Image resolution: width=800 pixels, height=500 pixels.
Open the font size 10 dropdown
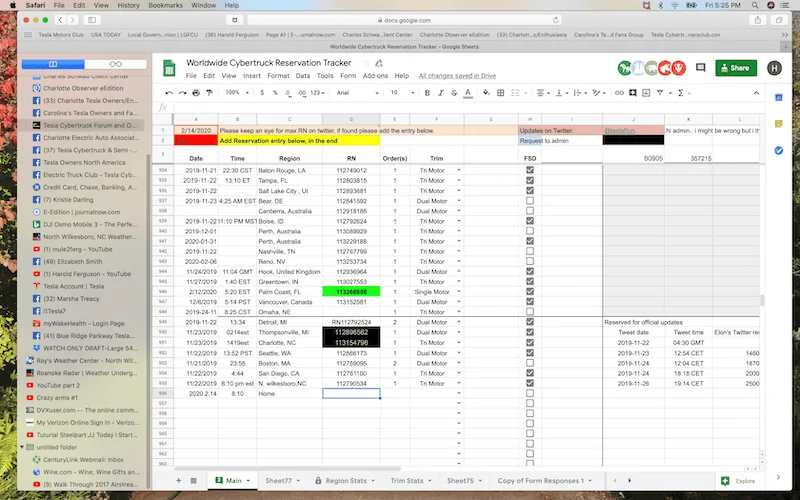coord(402,93)
